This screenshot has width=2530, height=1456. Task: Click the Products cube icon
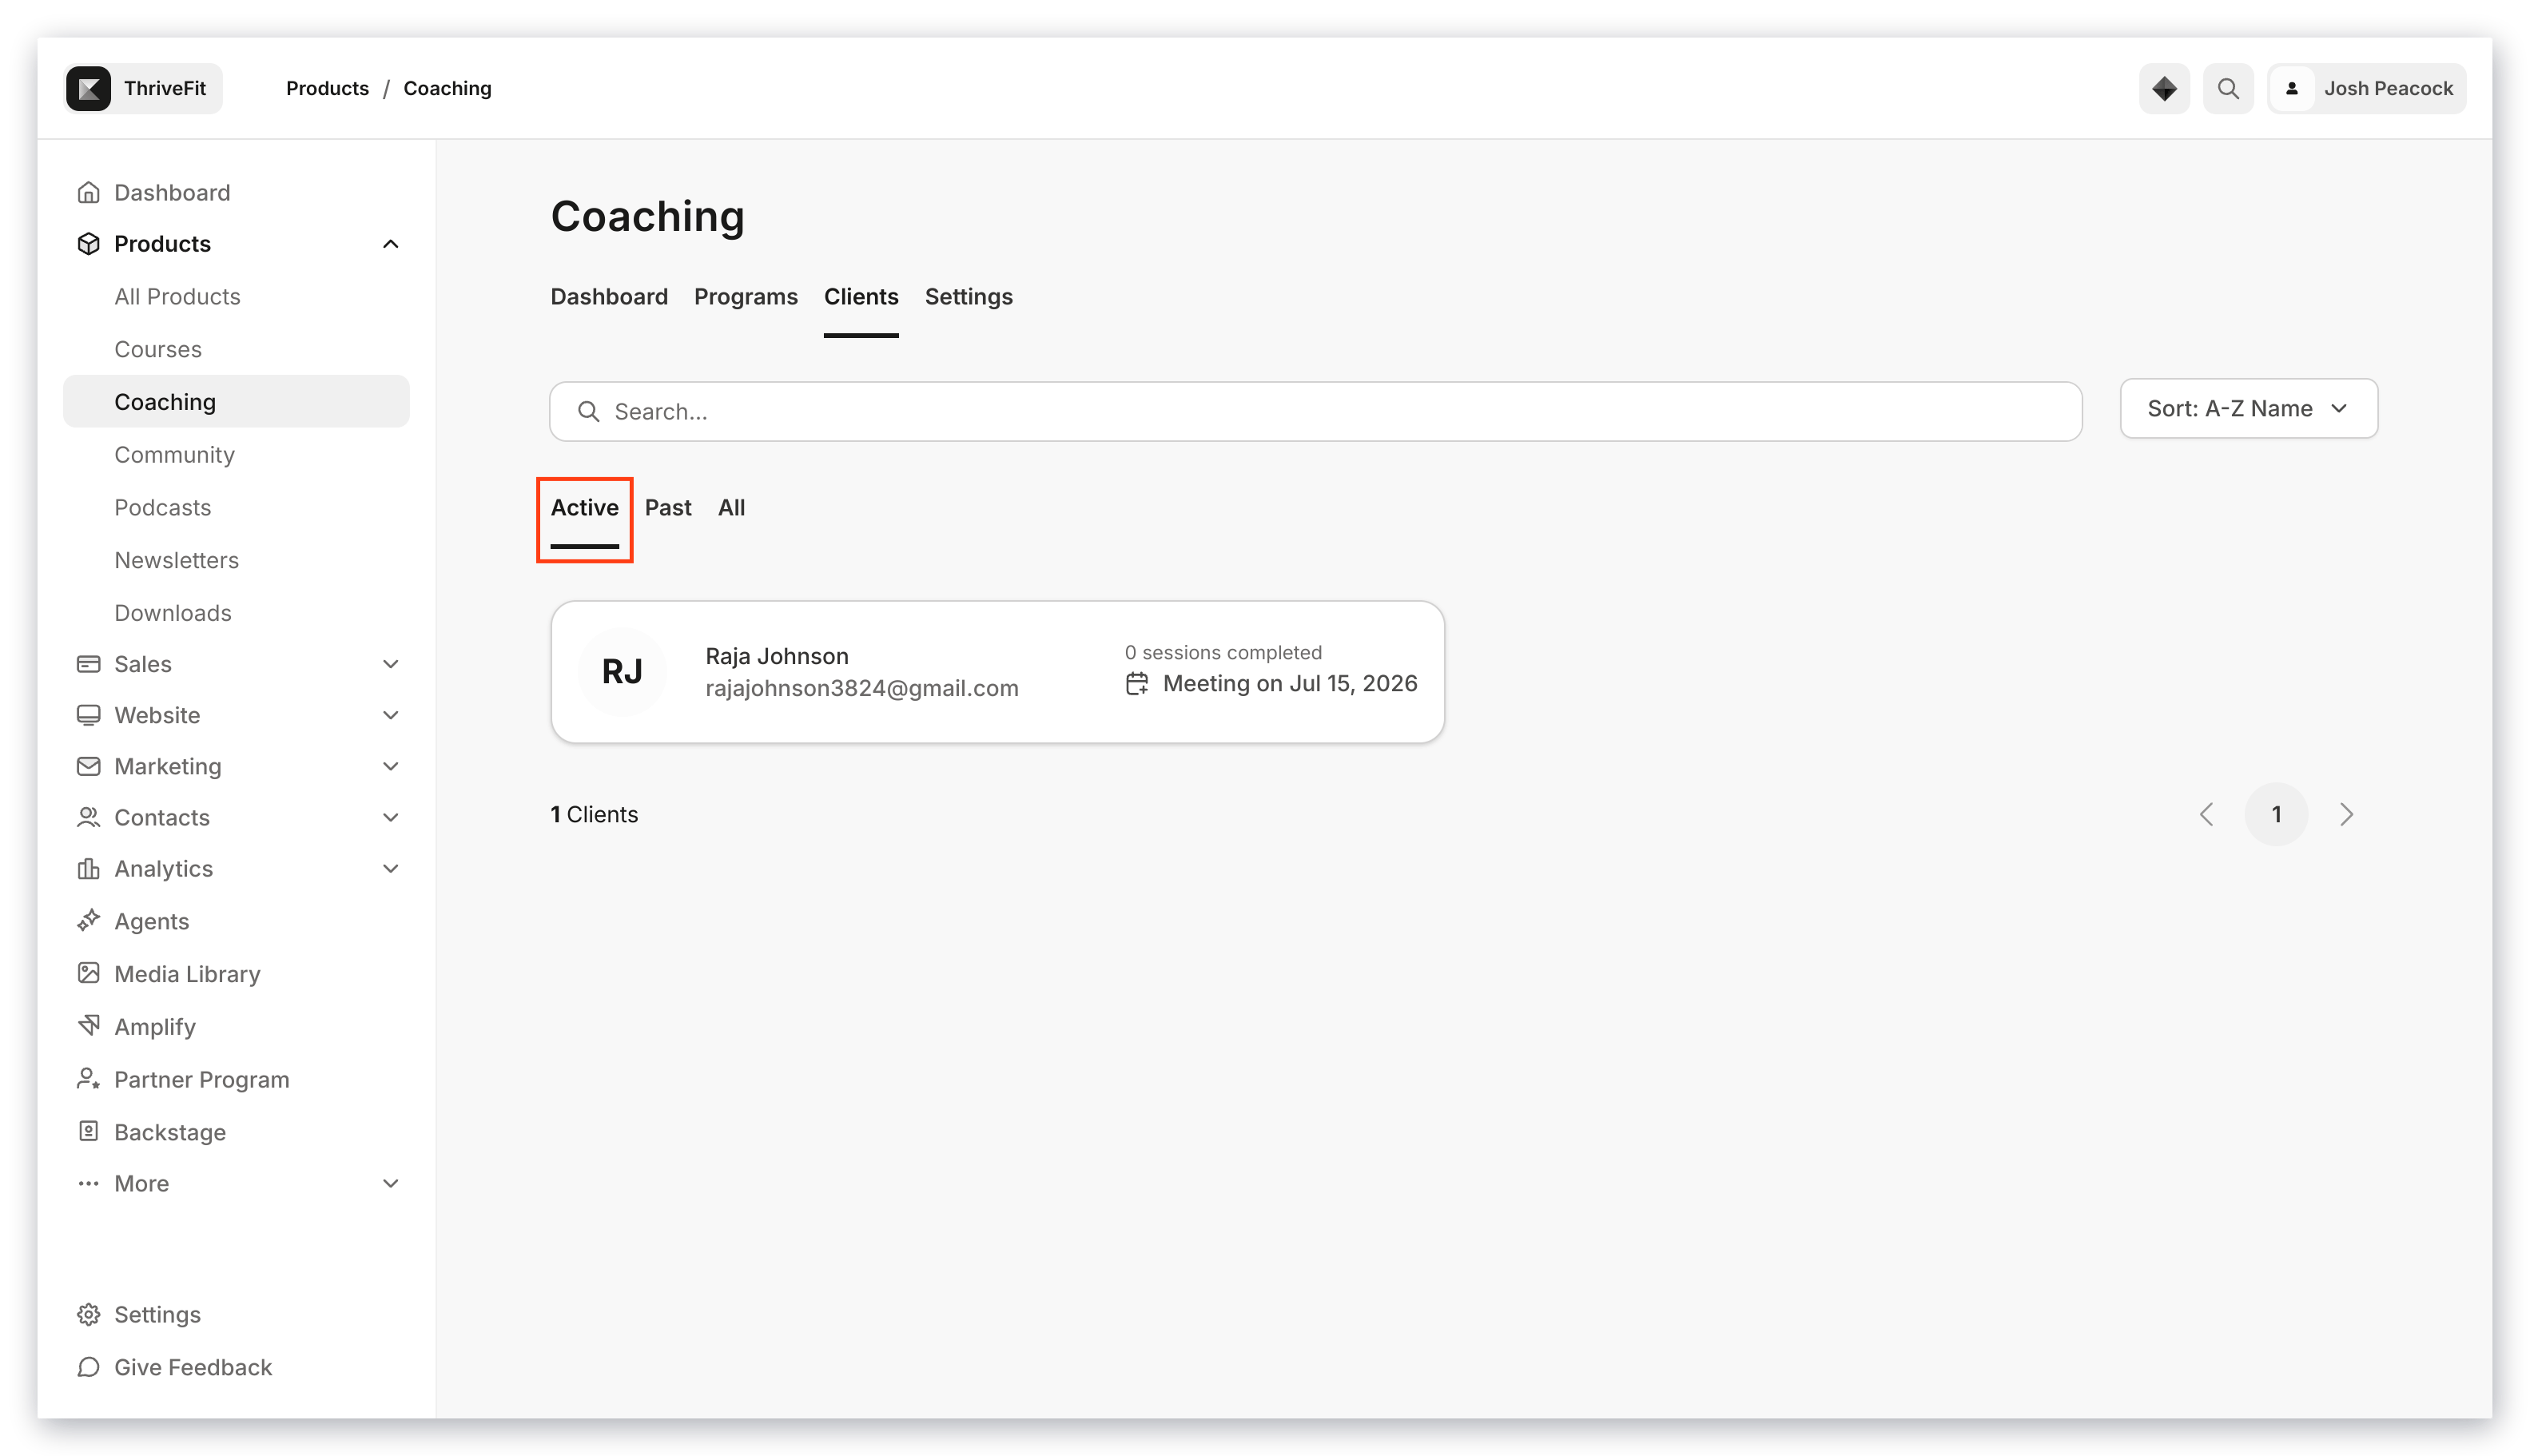(88, 243)
